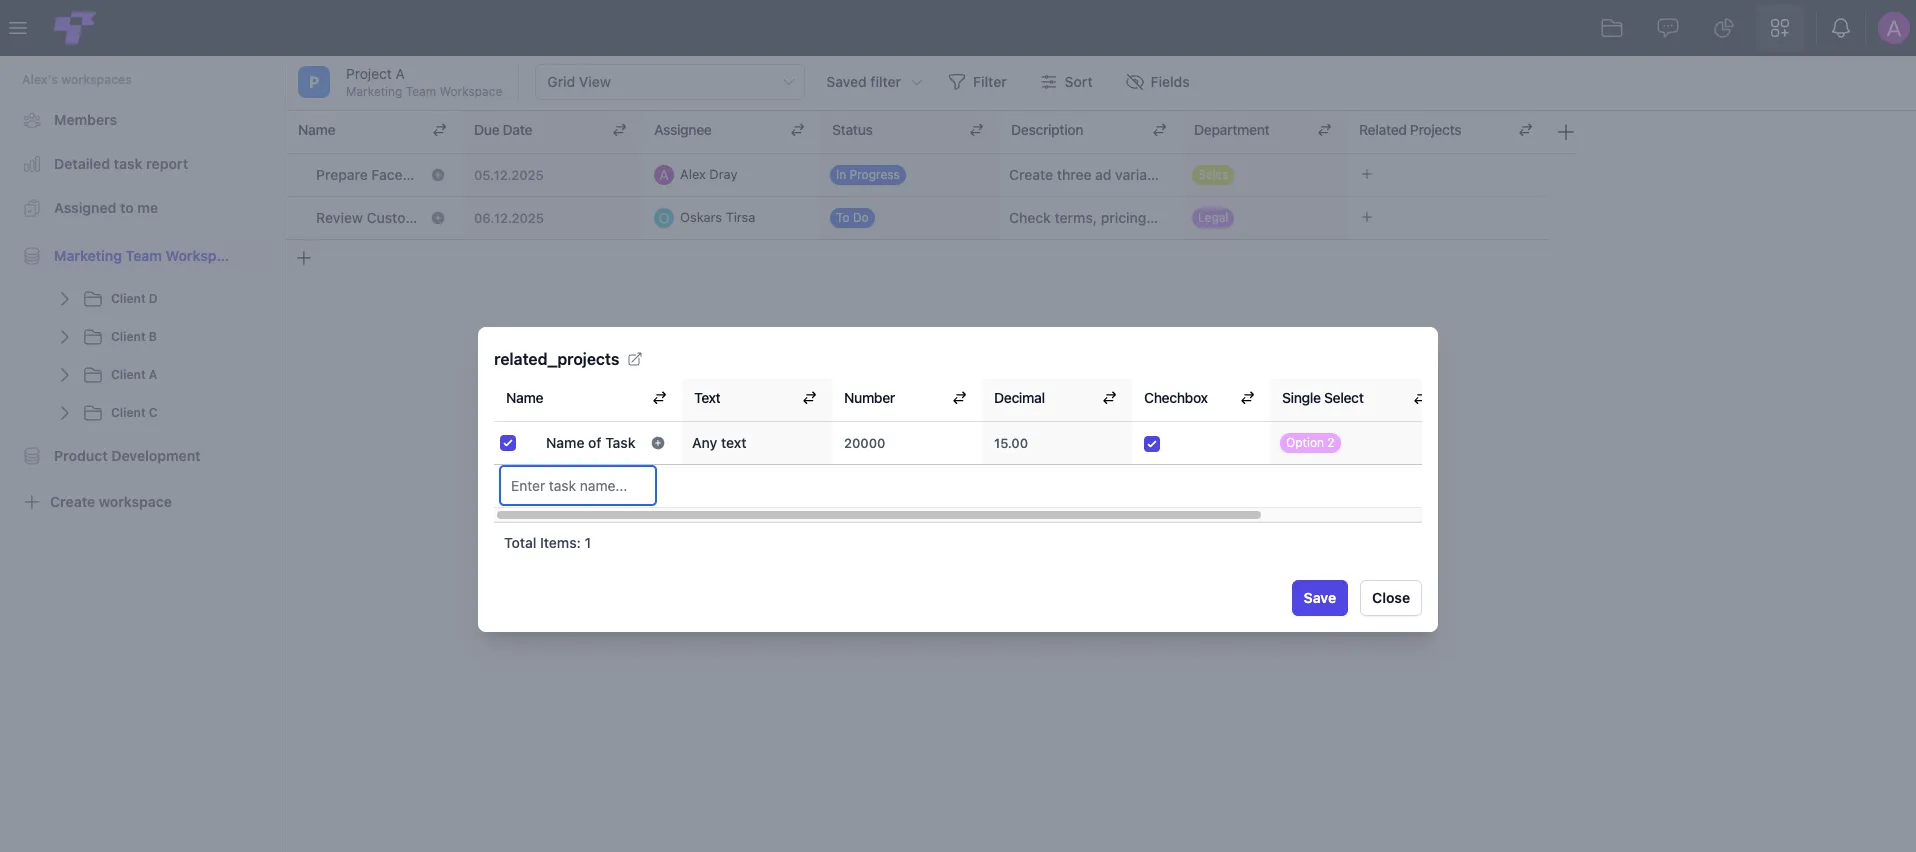
Task: Click the horizontal scrollbar in dialog
Action: pyautogui.click(x=879, y=515)
